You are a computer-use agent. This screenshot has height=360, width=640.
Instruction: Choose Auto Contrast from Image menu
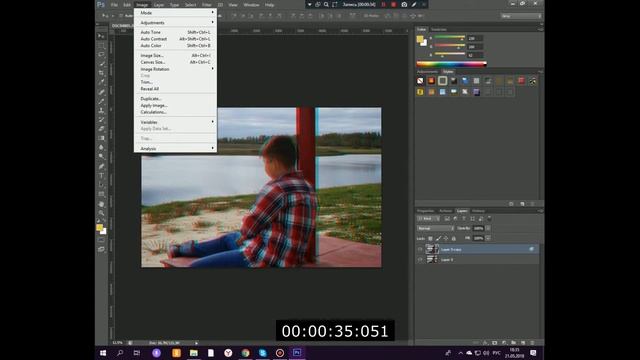pos(176,39)
